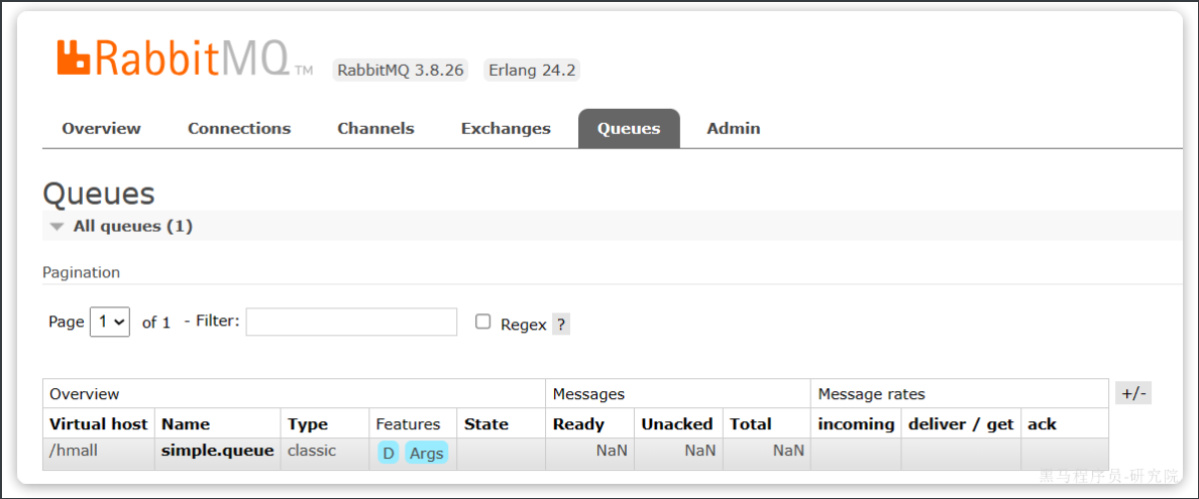
Task: Open the Admin tab
Action: pos(733,128)
